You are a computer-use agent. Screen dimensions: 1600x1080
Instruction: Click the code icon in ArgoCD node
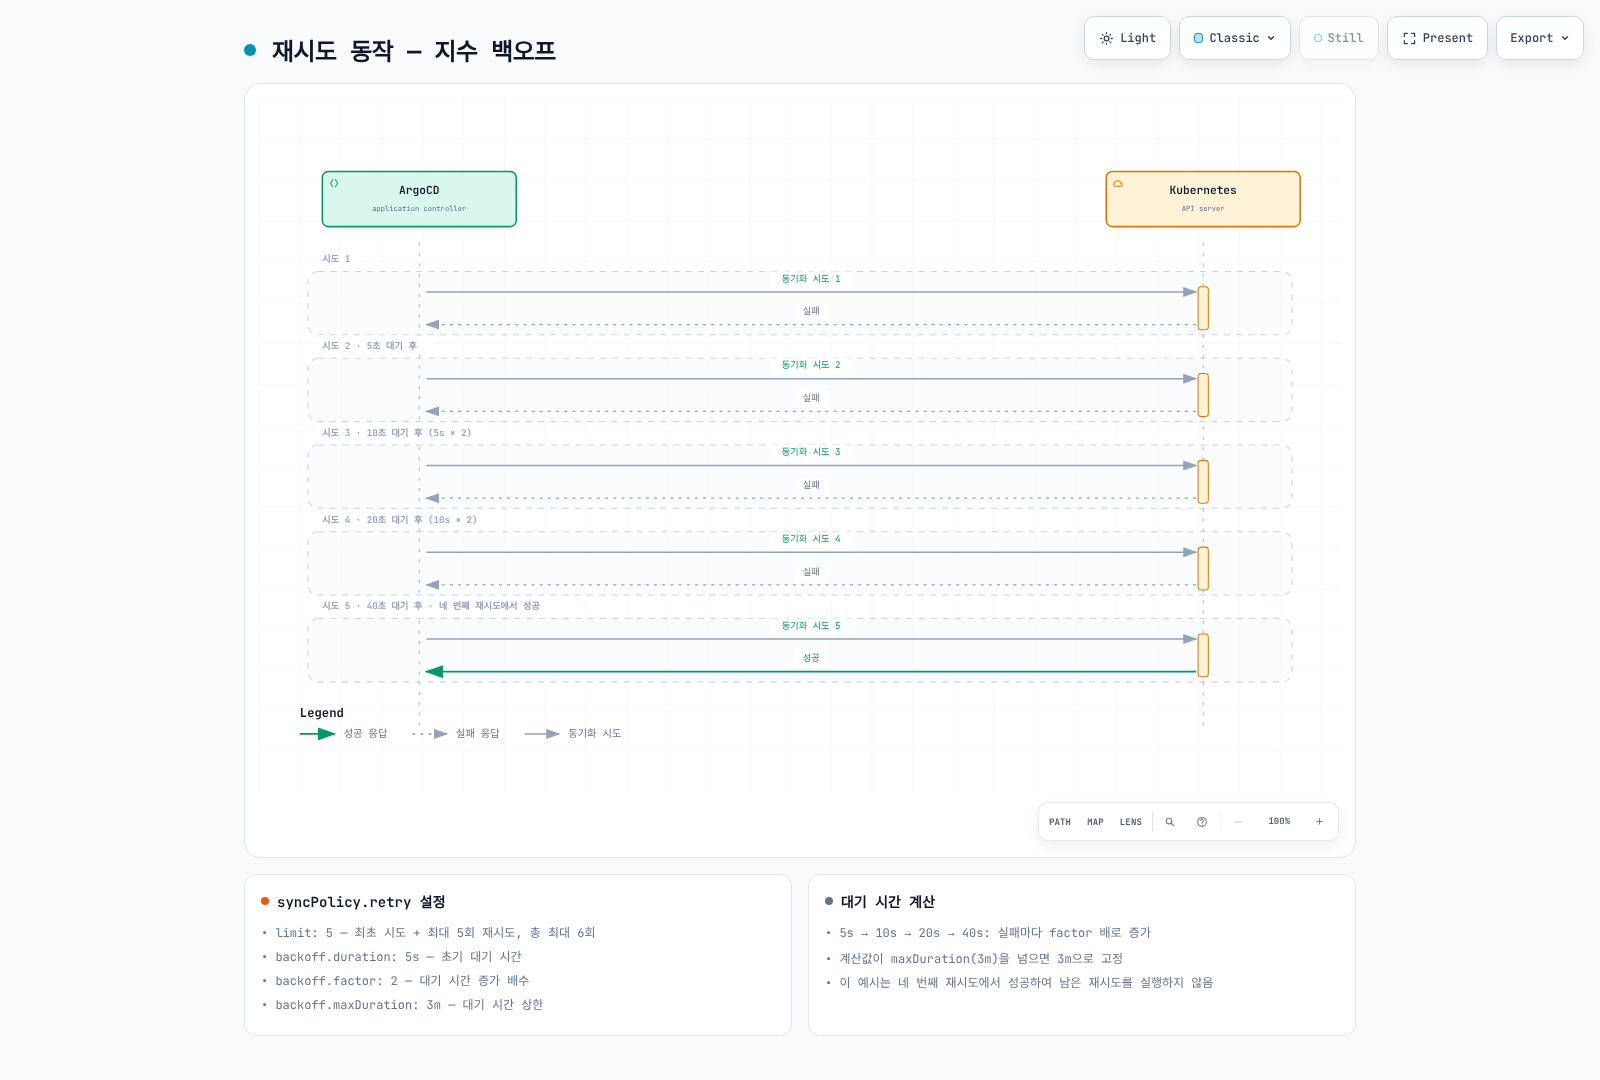[334, 183]
